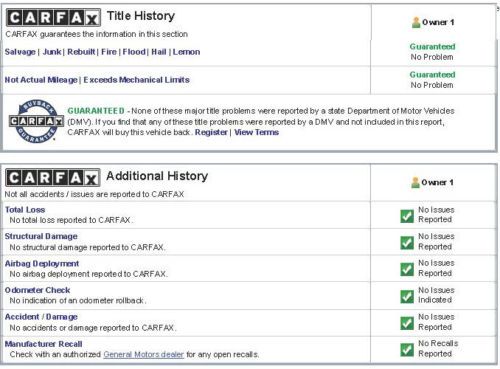
Task: Open the Airbag Deployment details link
Action: [x=42, y=264]
